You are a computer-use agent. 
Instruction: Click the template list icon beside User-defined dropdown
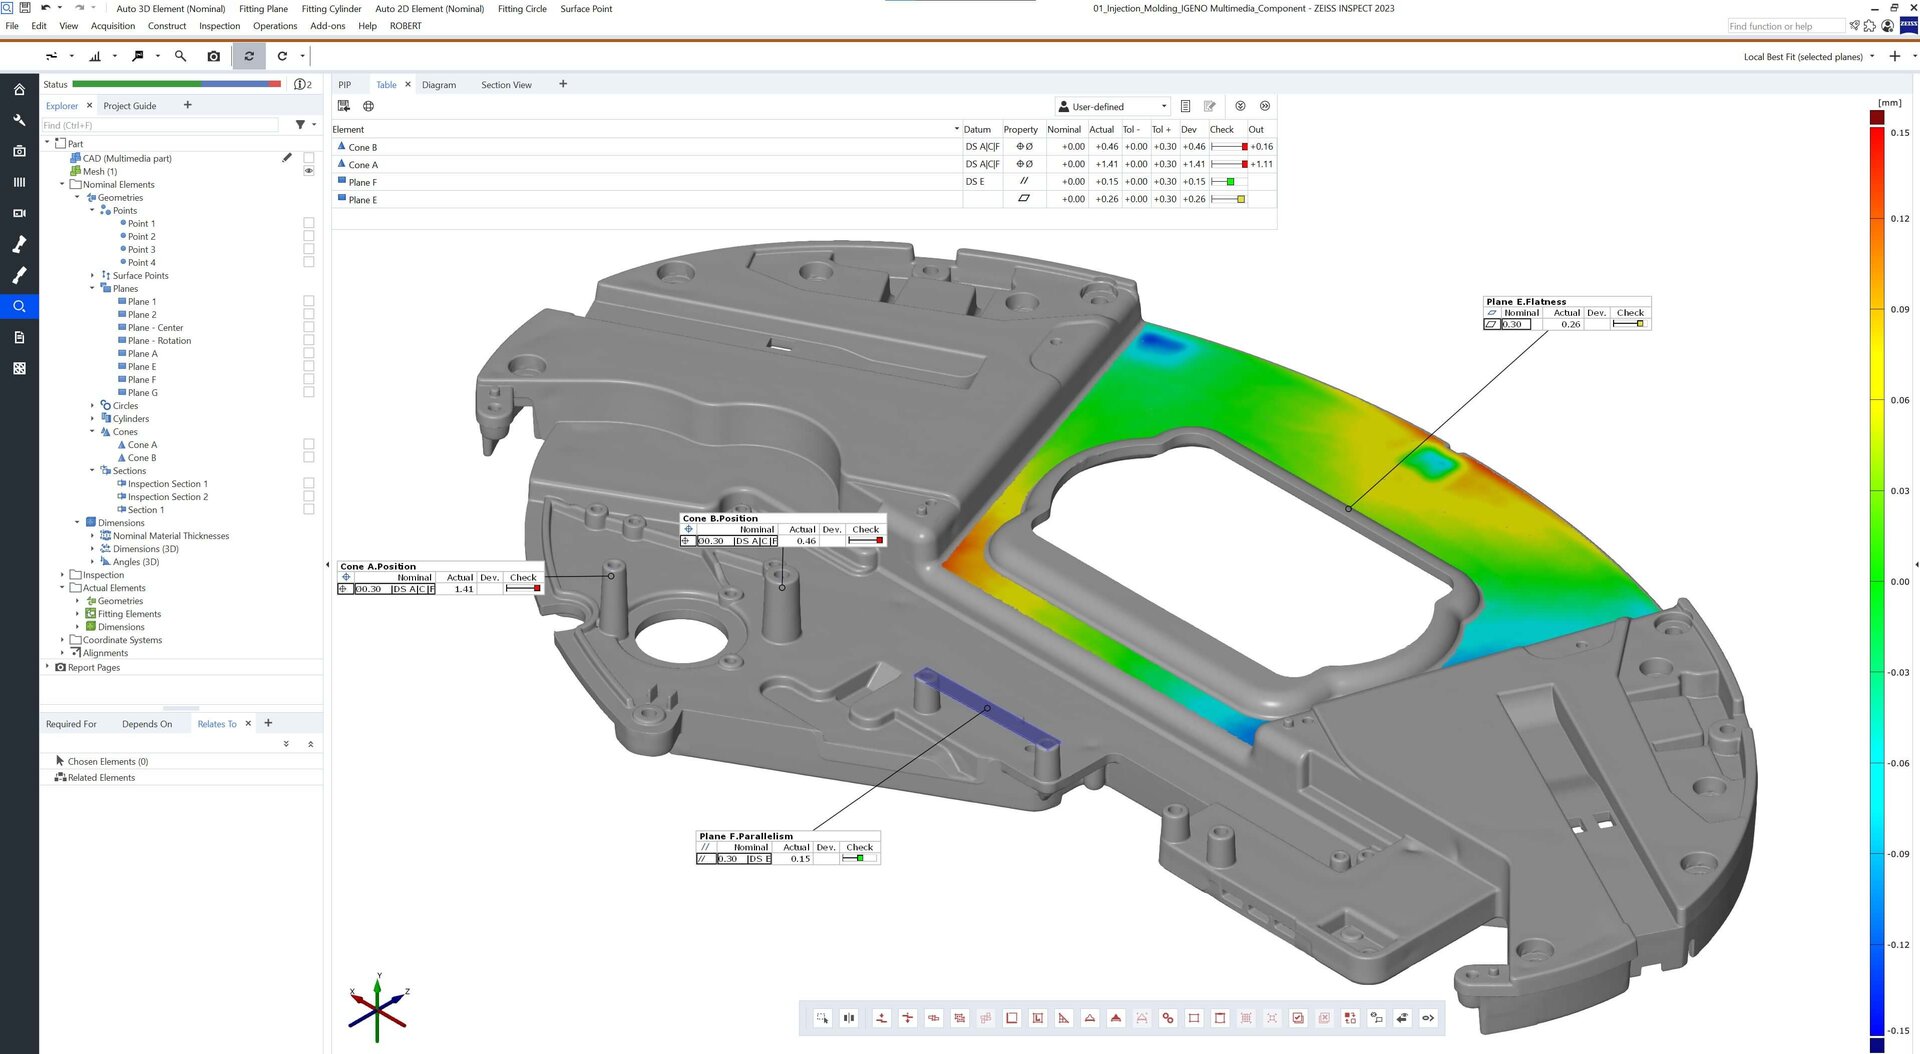pos(1185,106)
